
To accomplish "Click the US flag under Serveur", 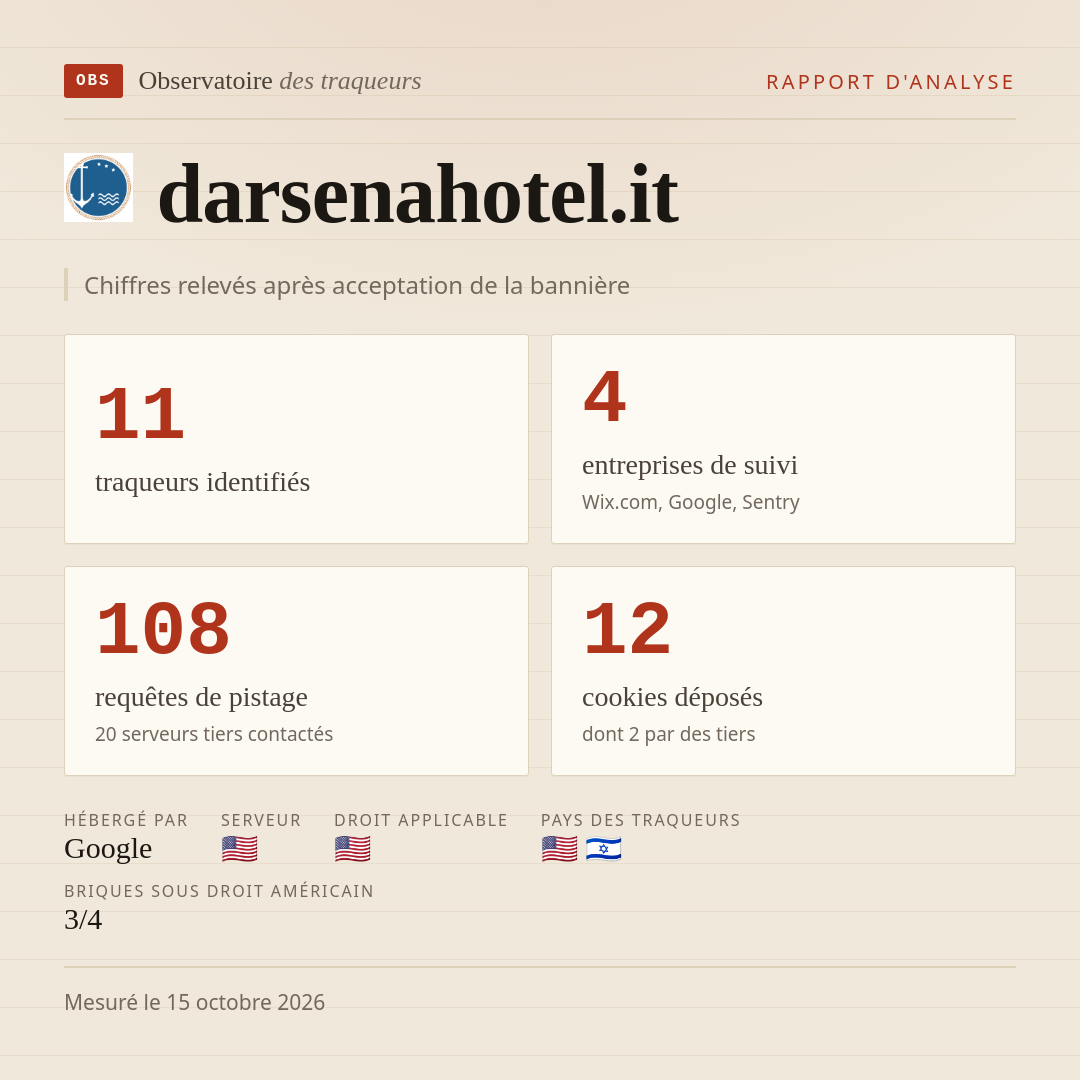I will click(240, 849).
